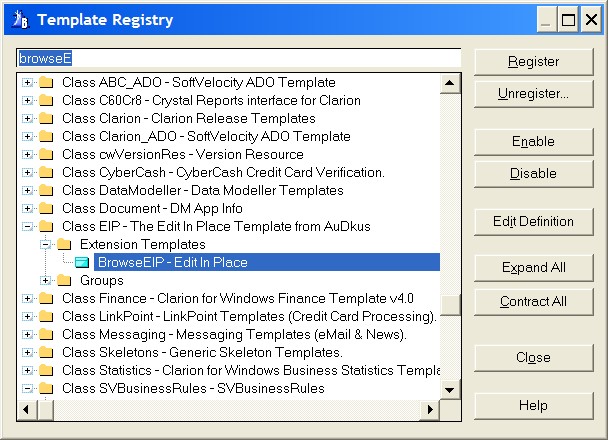This screenshot has width=608, height=440.
Task: Click the folder icon of Class Skeletons
Action: click(x=46, y=352)
